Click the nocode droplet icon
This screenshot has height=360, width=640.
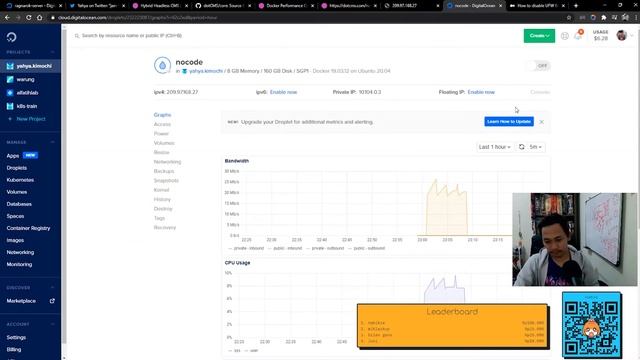[x=162, y=65]
